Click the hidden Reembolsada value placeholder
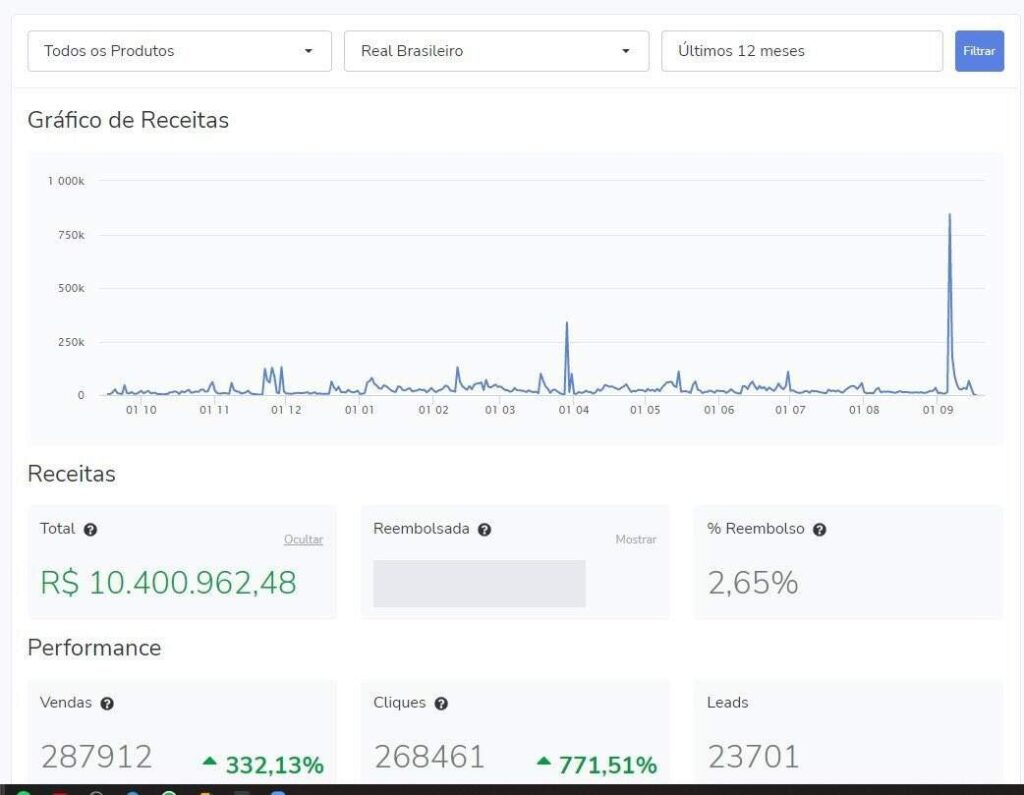This screenshot has height=795, width=1024. click(479, 583)
